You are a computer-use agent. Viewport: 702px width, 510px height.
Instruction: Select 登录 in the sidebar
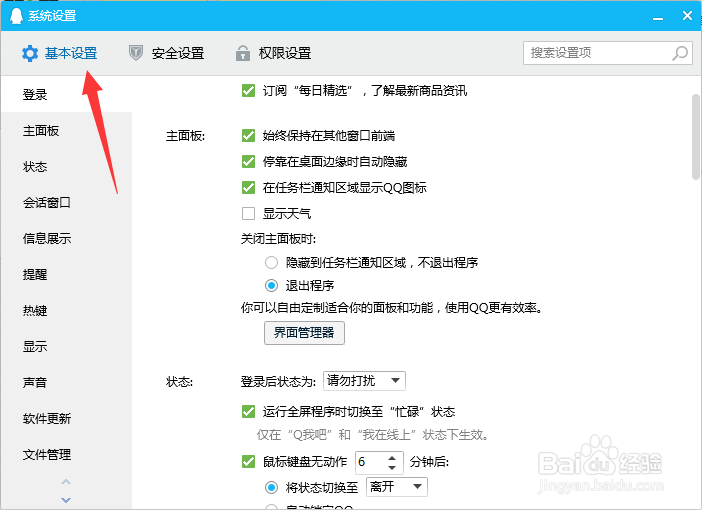pos(66,94)
